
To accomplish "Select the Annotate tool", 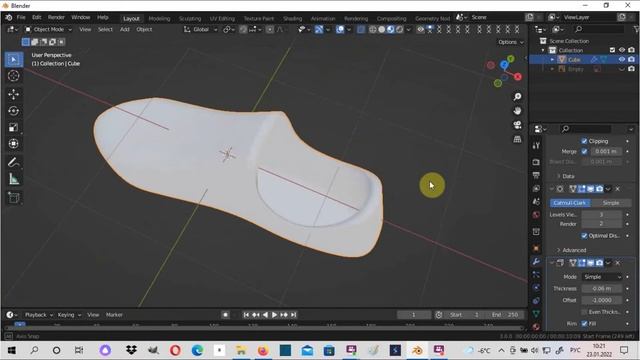I will 13,162.
